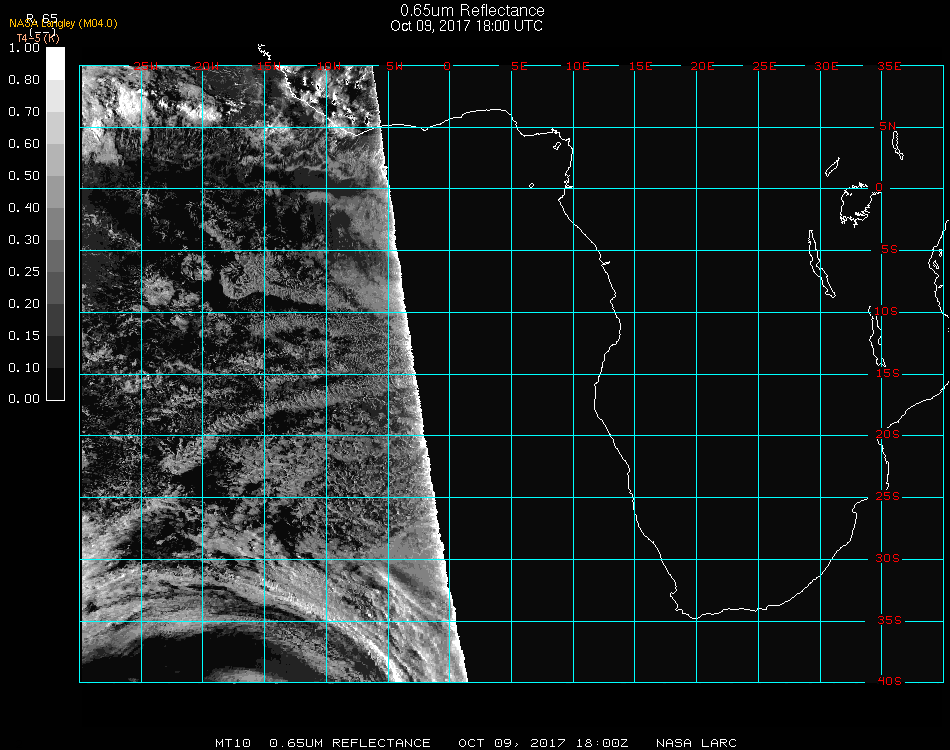Viewport: 950px width, 750px height.
Task: Click the "Oct 09, 2017 18:00 UTC" date line
Action: click(x=467, y=26)
